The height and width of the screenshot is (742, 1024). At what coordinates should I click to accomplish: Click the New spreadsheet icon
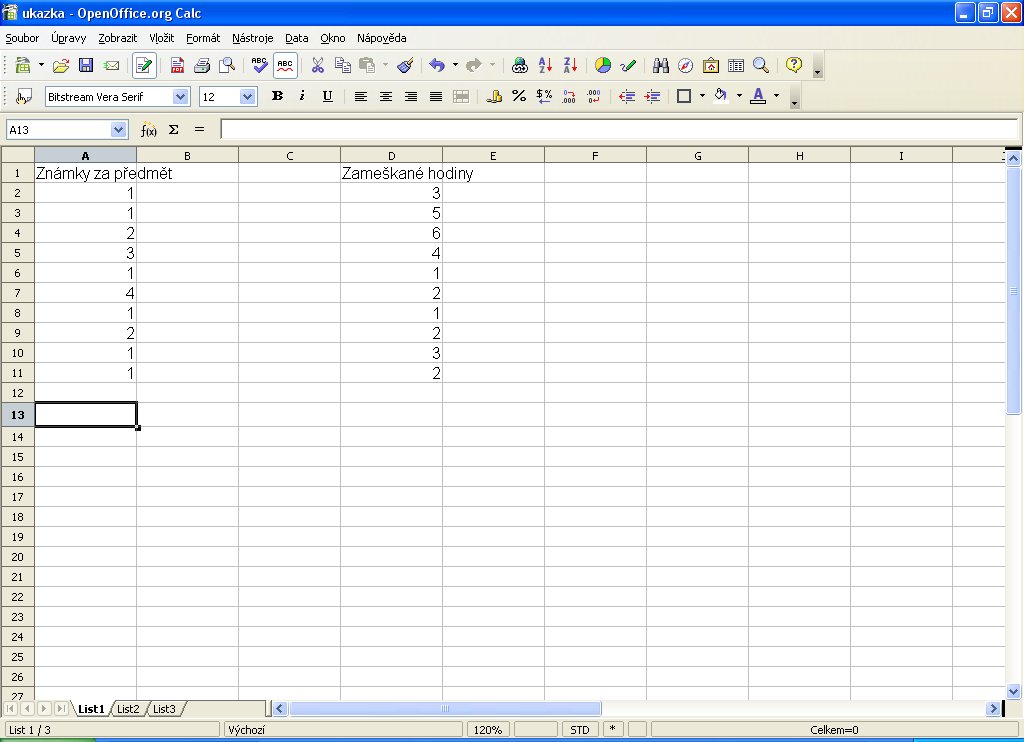pos(23,65)
